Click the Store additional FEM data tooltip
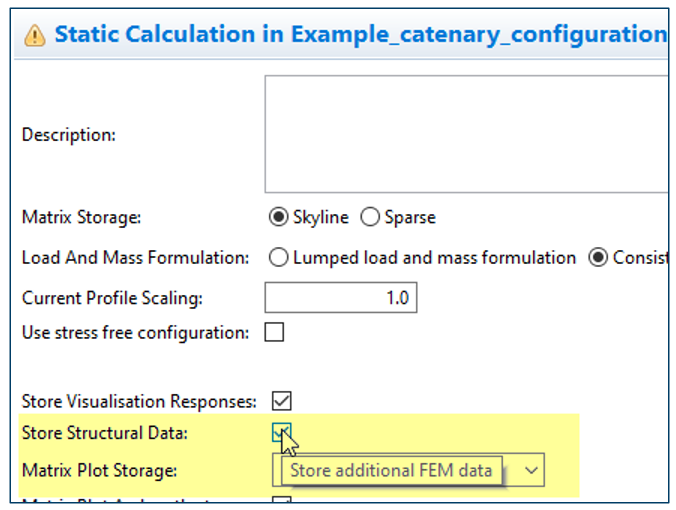The width and height of the screenshot is (676, 510). pos(391,470)
